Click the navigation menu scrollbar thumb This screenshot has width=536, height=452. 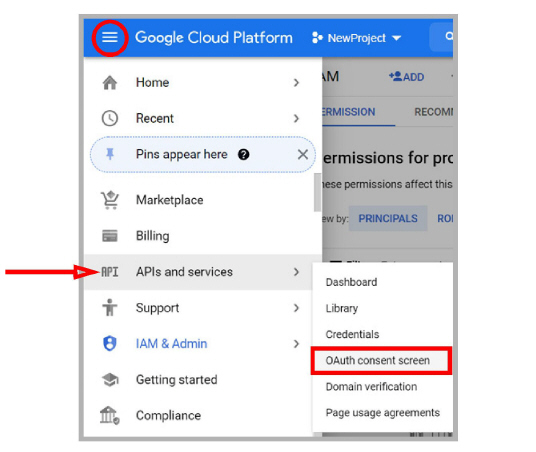click(x=318, y=192)
